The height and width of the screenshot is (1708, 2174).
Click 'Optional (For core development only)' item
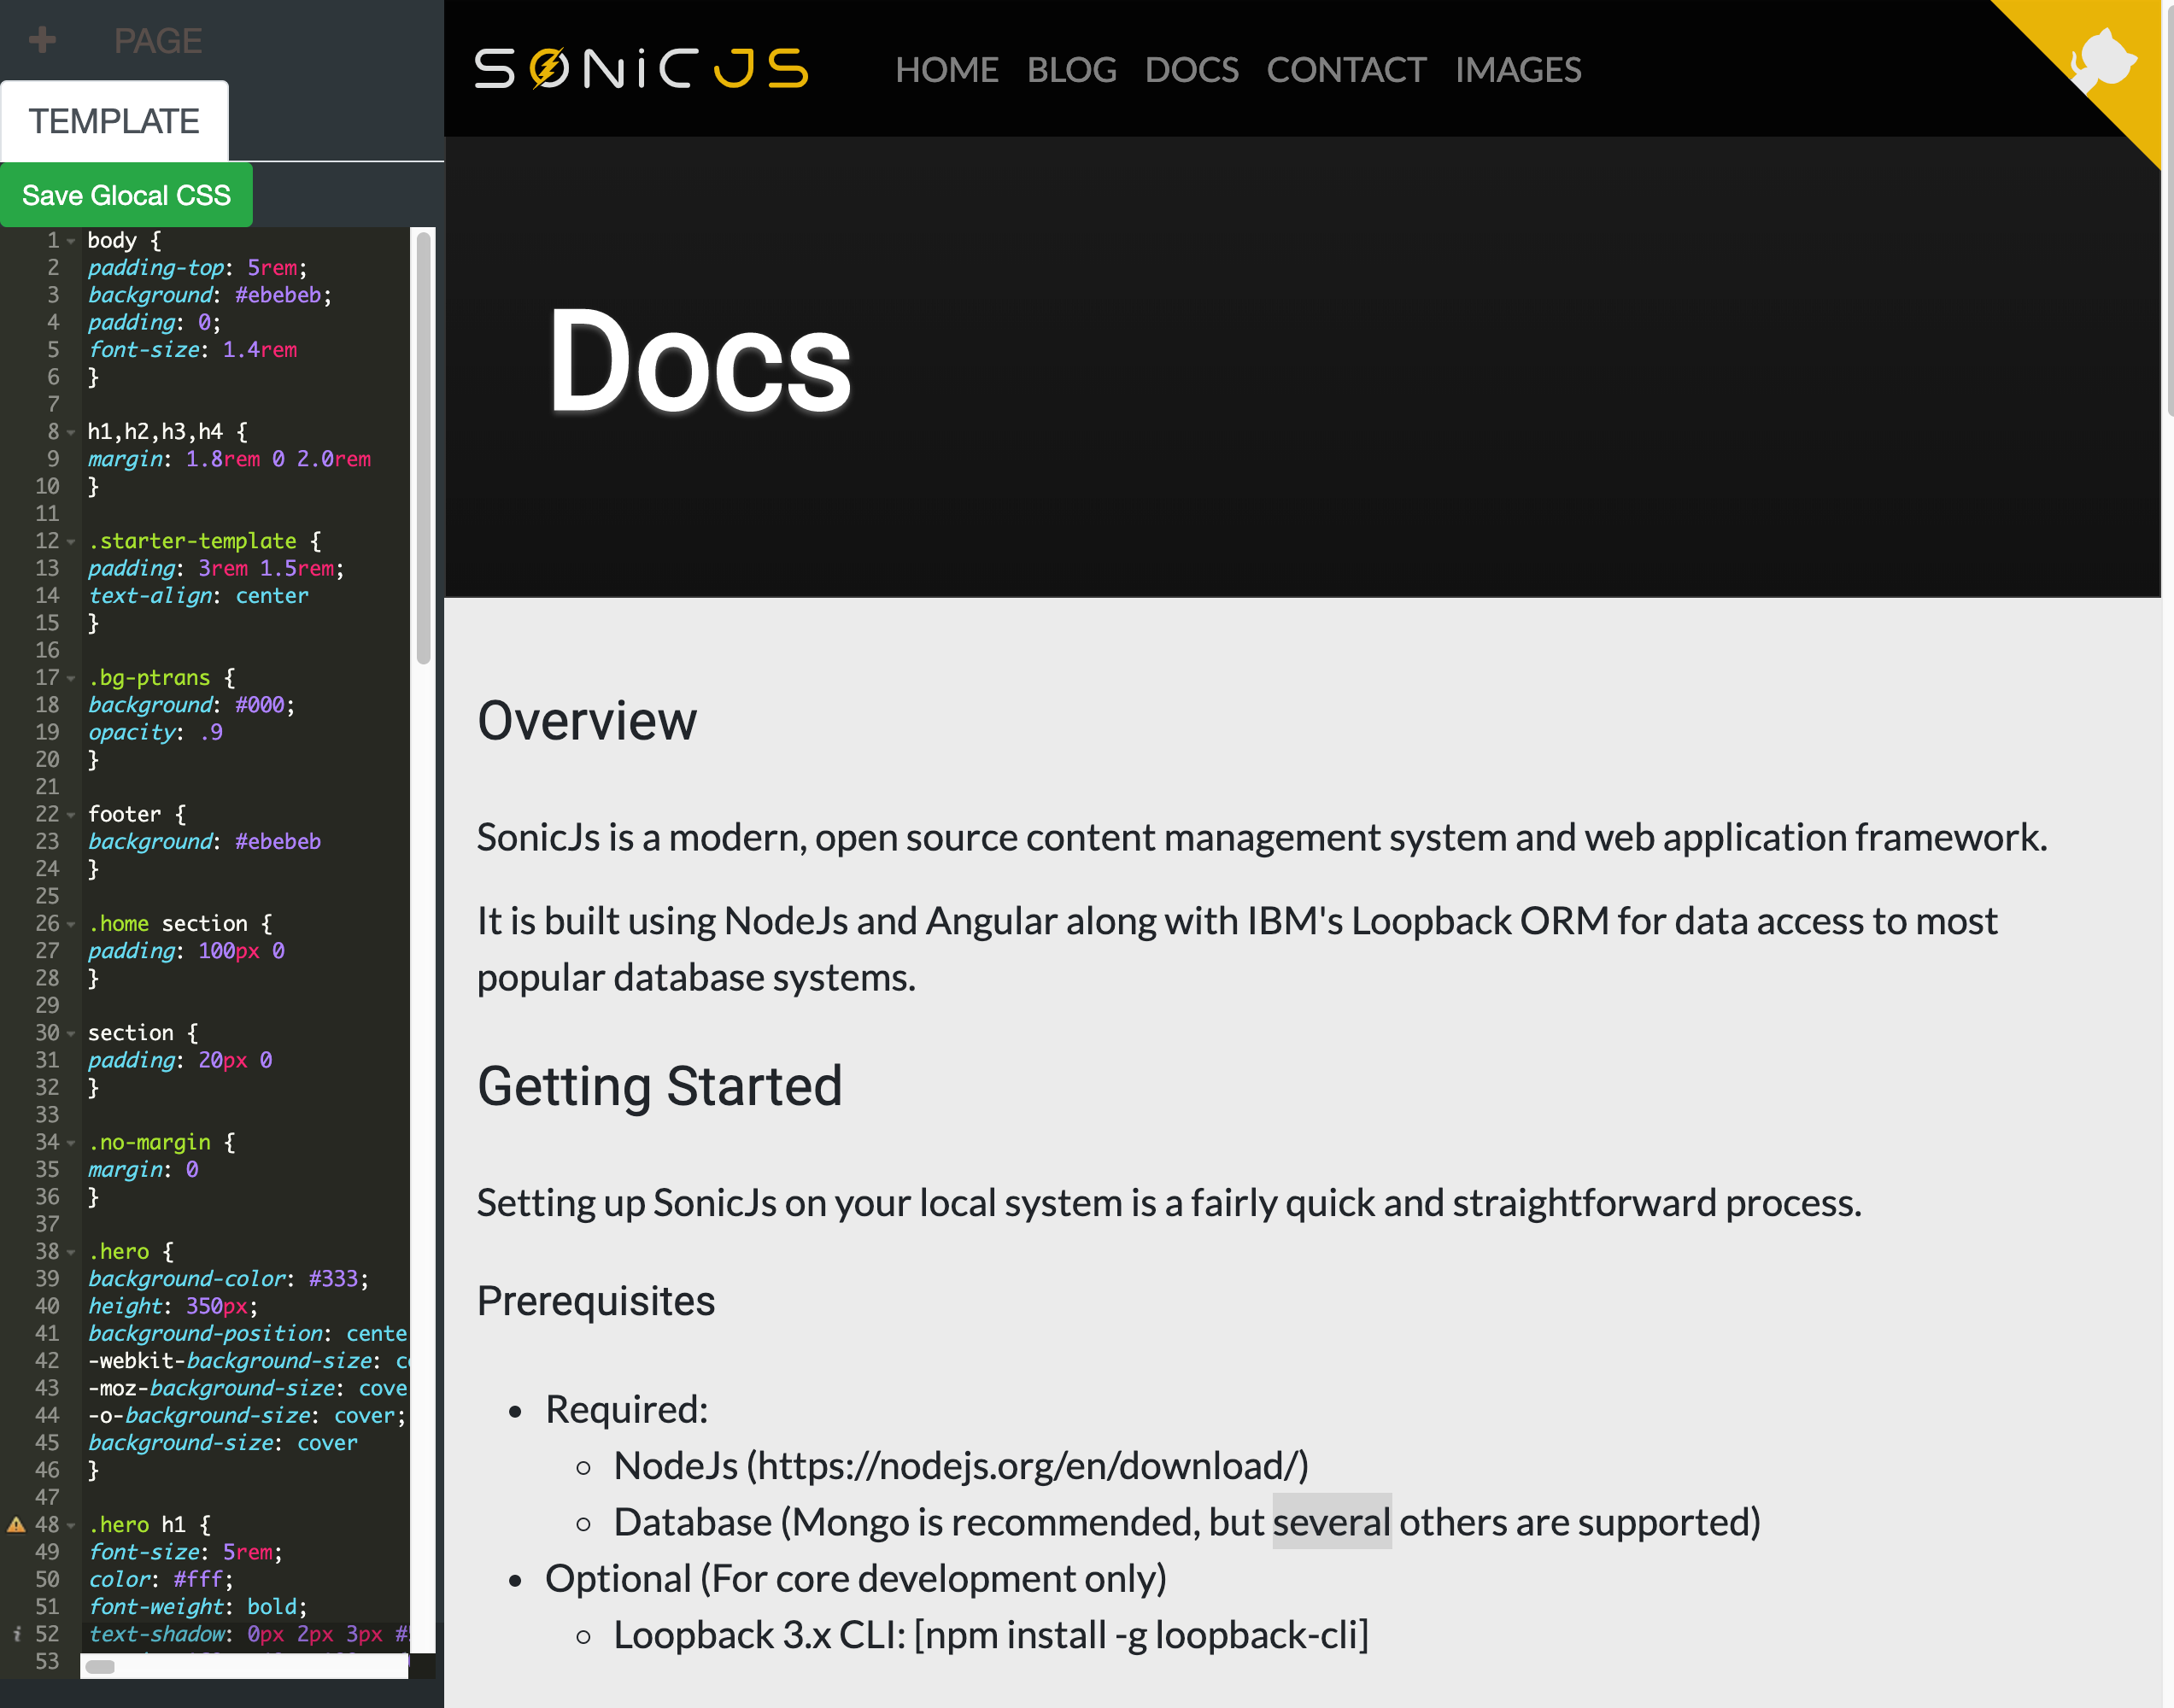tap(856, 1579)
